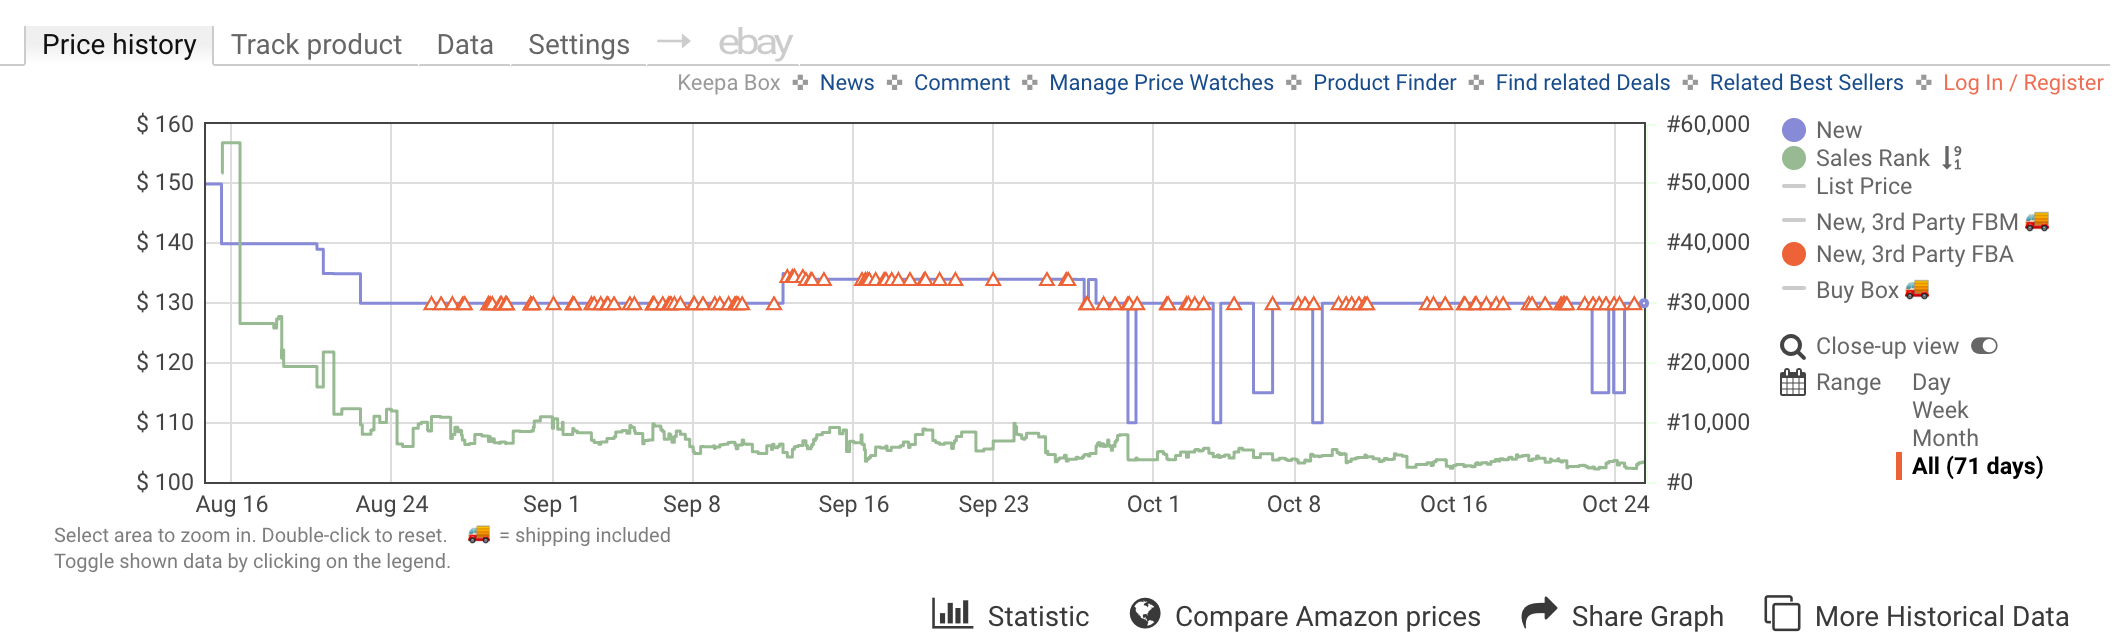This screenshot has width=2122, height=636.
Task: Click the Sales Rank green color swatch
Action: point(1794,158)
